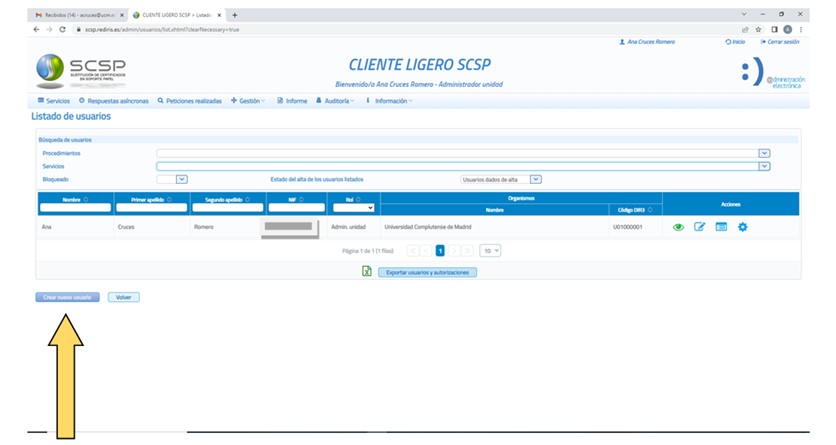
Task: Open the tab search chevron in Chrome
Action: (x=744, y=14)
